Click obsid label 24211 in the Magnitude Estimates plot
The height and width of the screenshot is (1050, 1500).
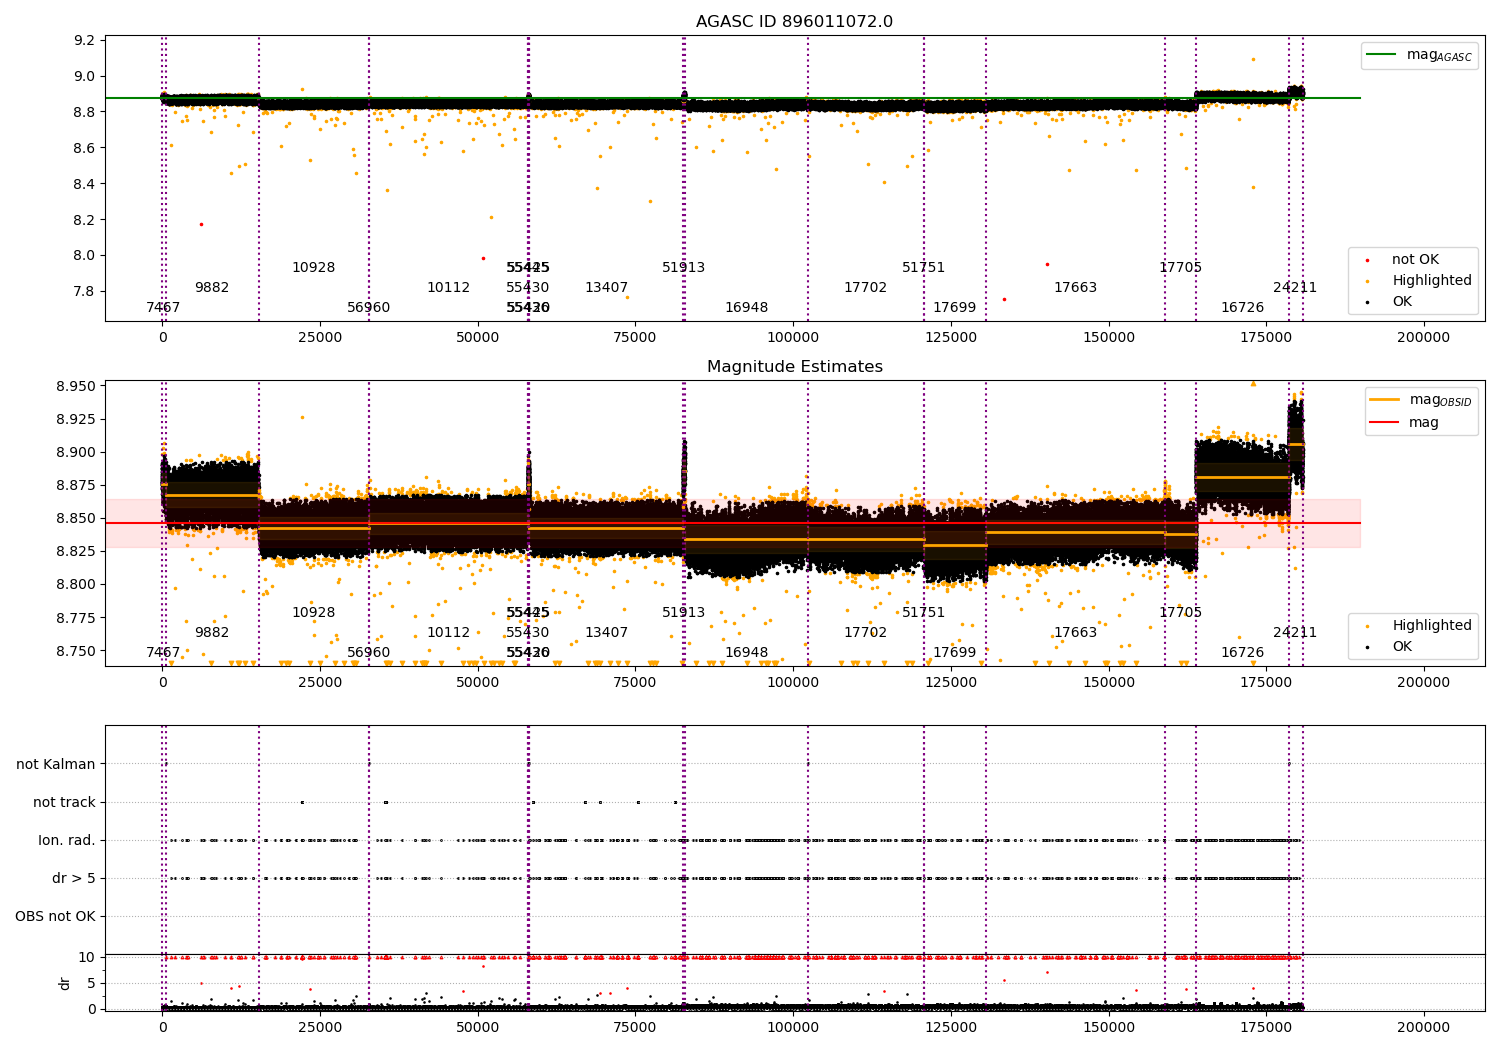coord(1295,633)
